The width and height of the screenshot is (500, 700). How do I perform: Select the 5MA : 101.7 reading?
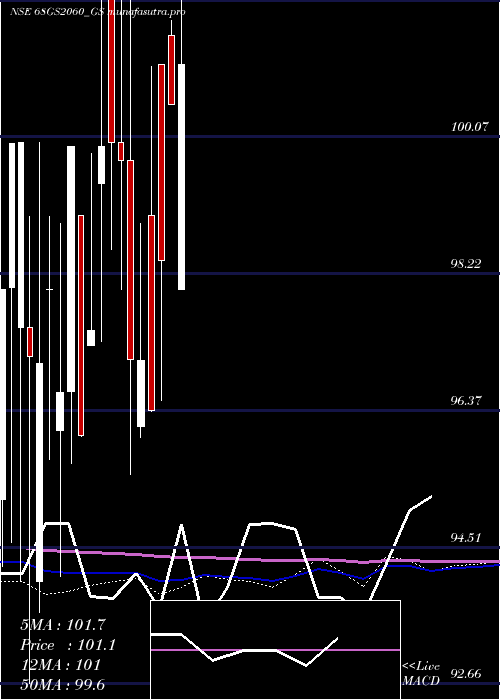pyautogui.click(x=63, y=625)
